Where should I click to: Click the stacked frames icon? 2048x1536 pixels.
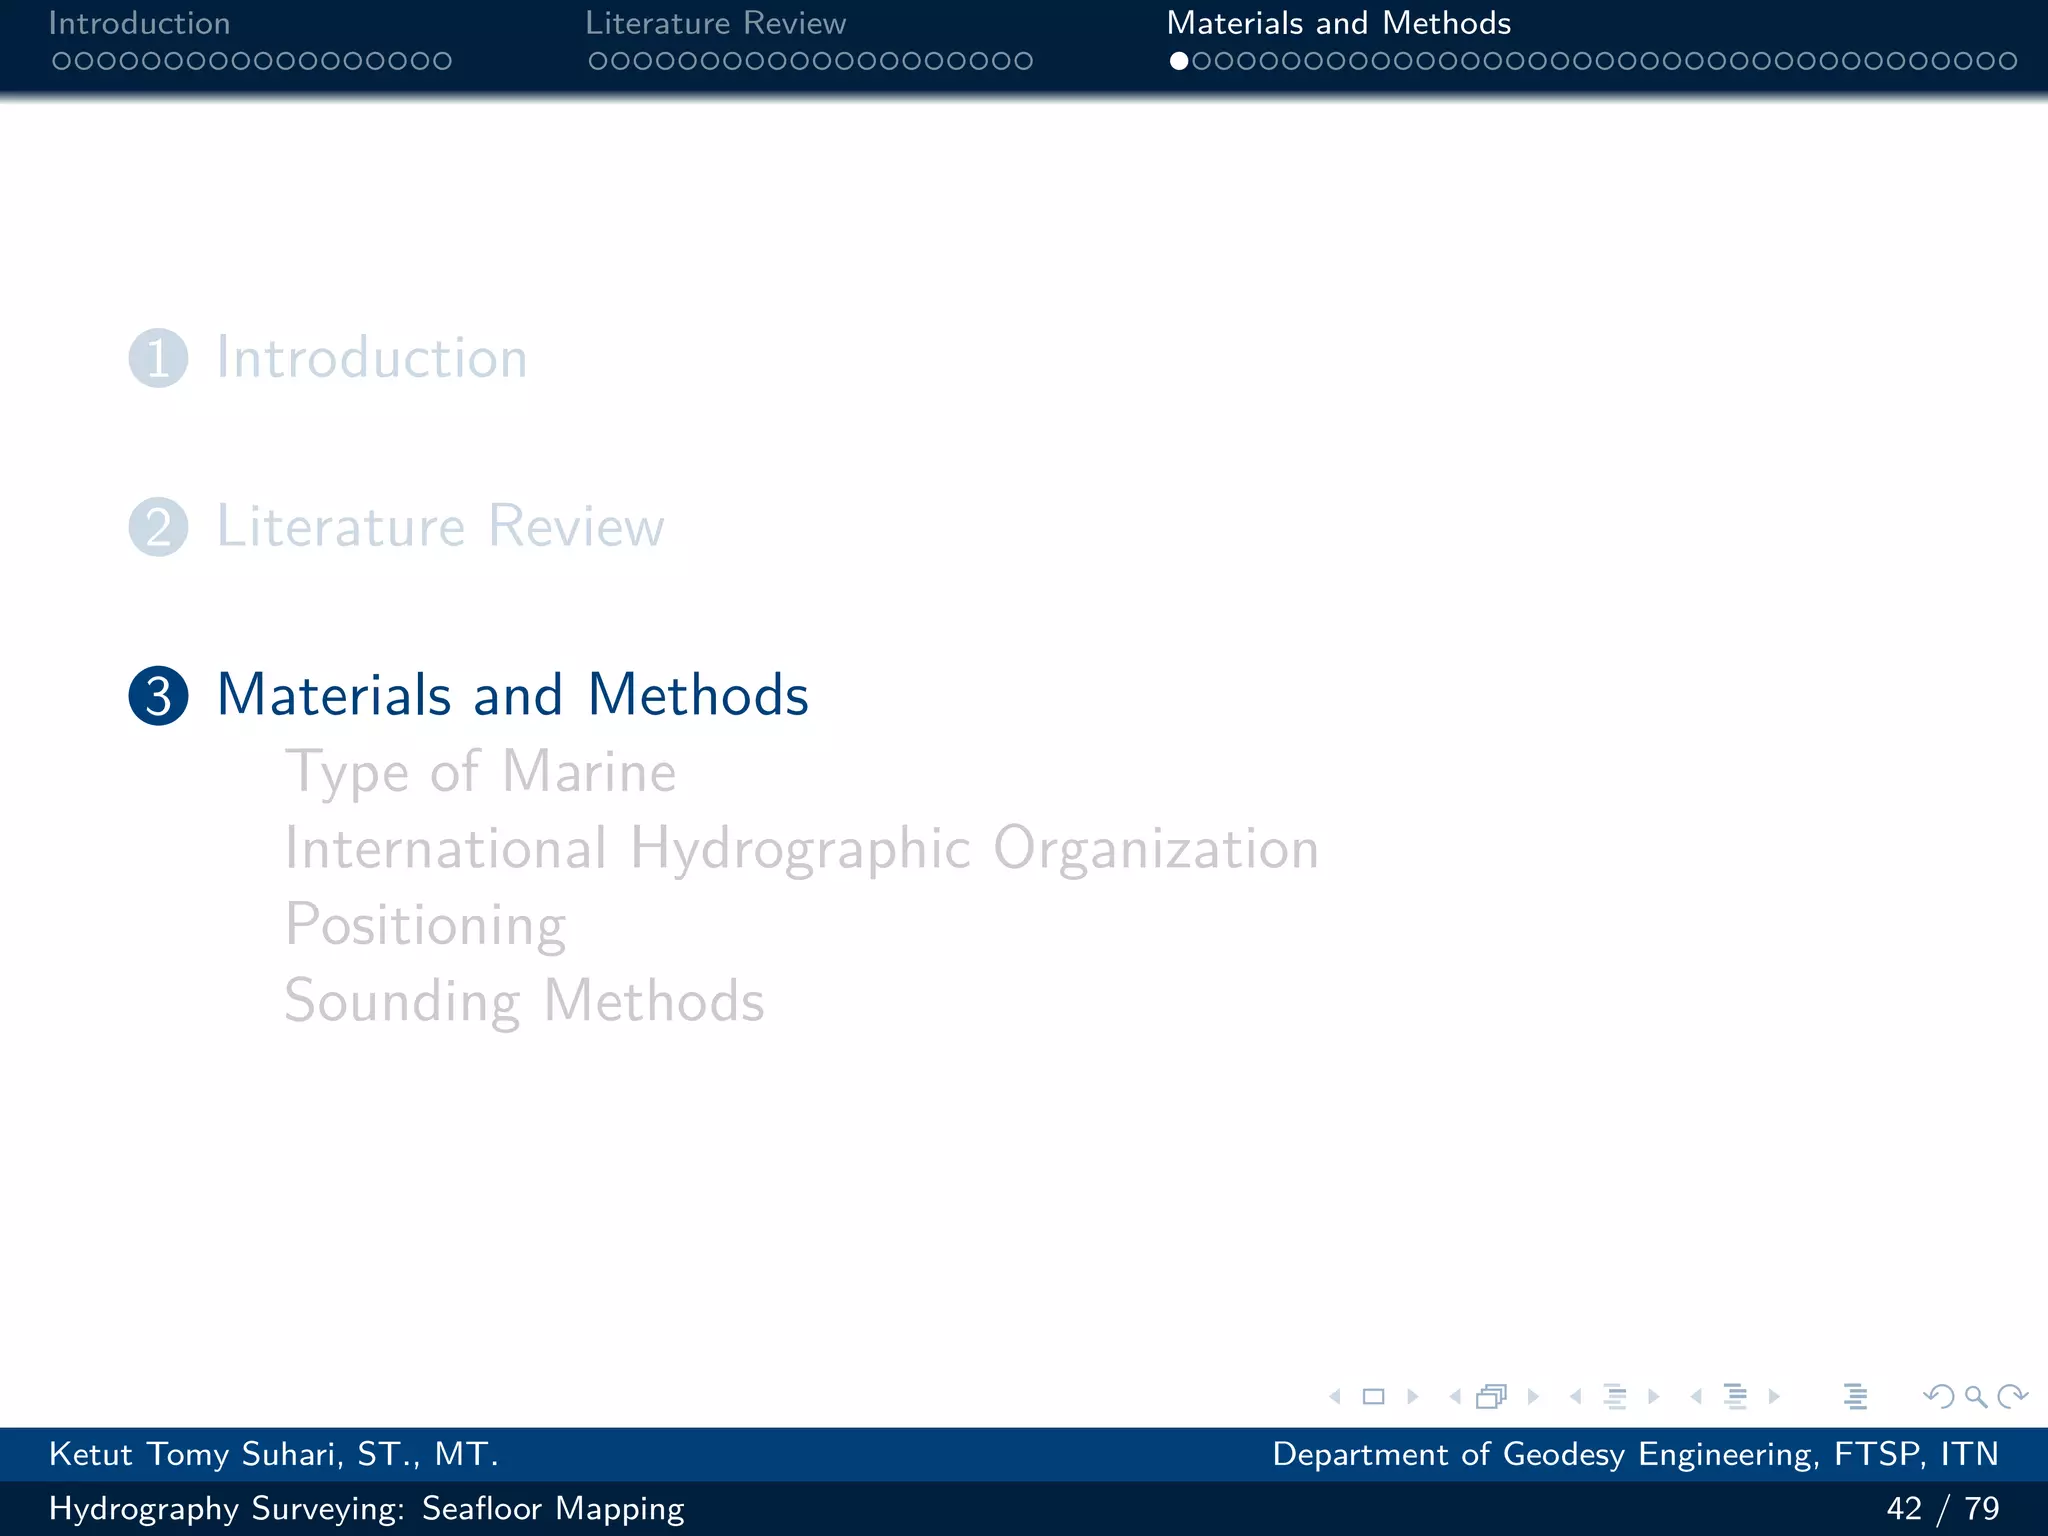[x=1492, y=1396]
